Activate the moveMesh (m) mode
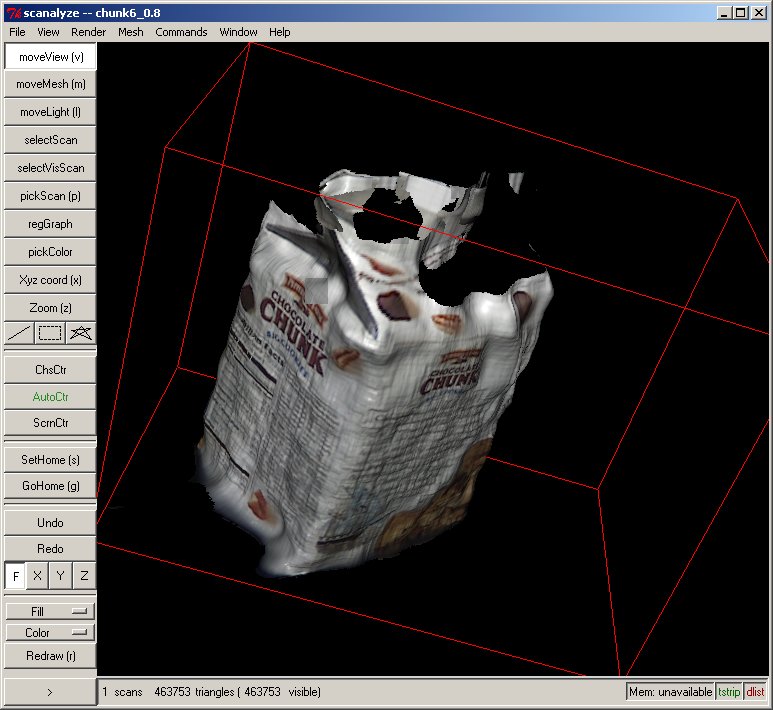The width and height of the screenshot is (773, 710). point(50,84)
